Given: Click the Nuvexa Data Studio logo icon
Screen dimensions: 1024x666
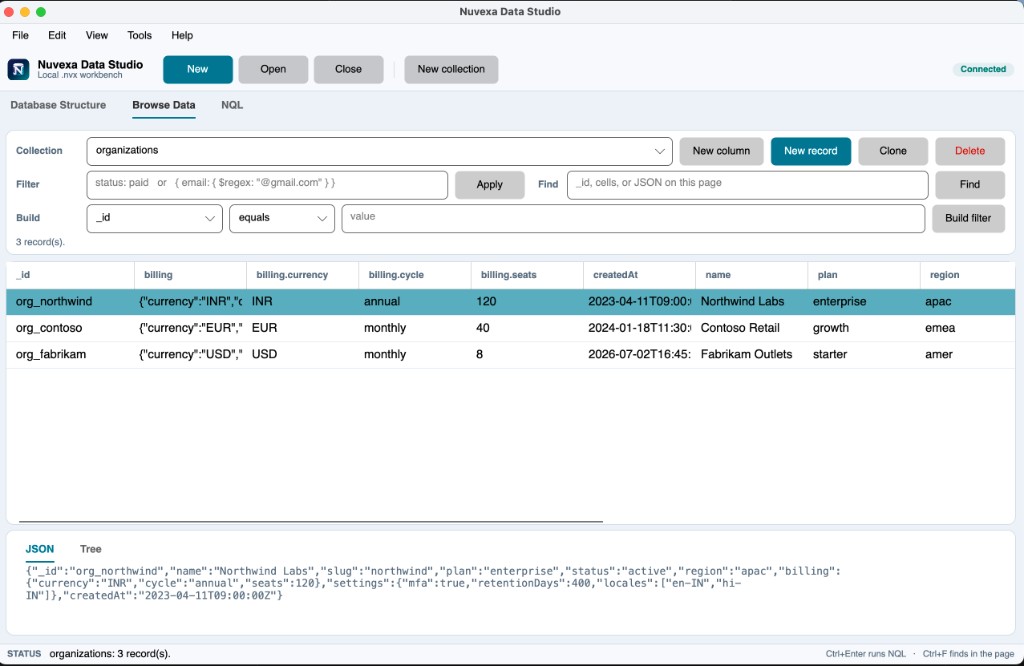Looking at the screenshot, I should tap(18, 69).
